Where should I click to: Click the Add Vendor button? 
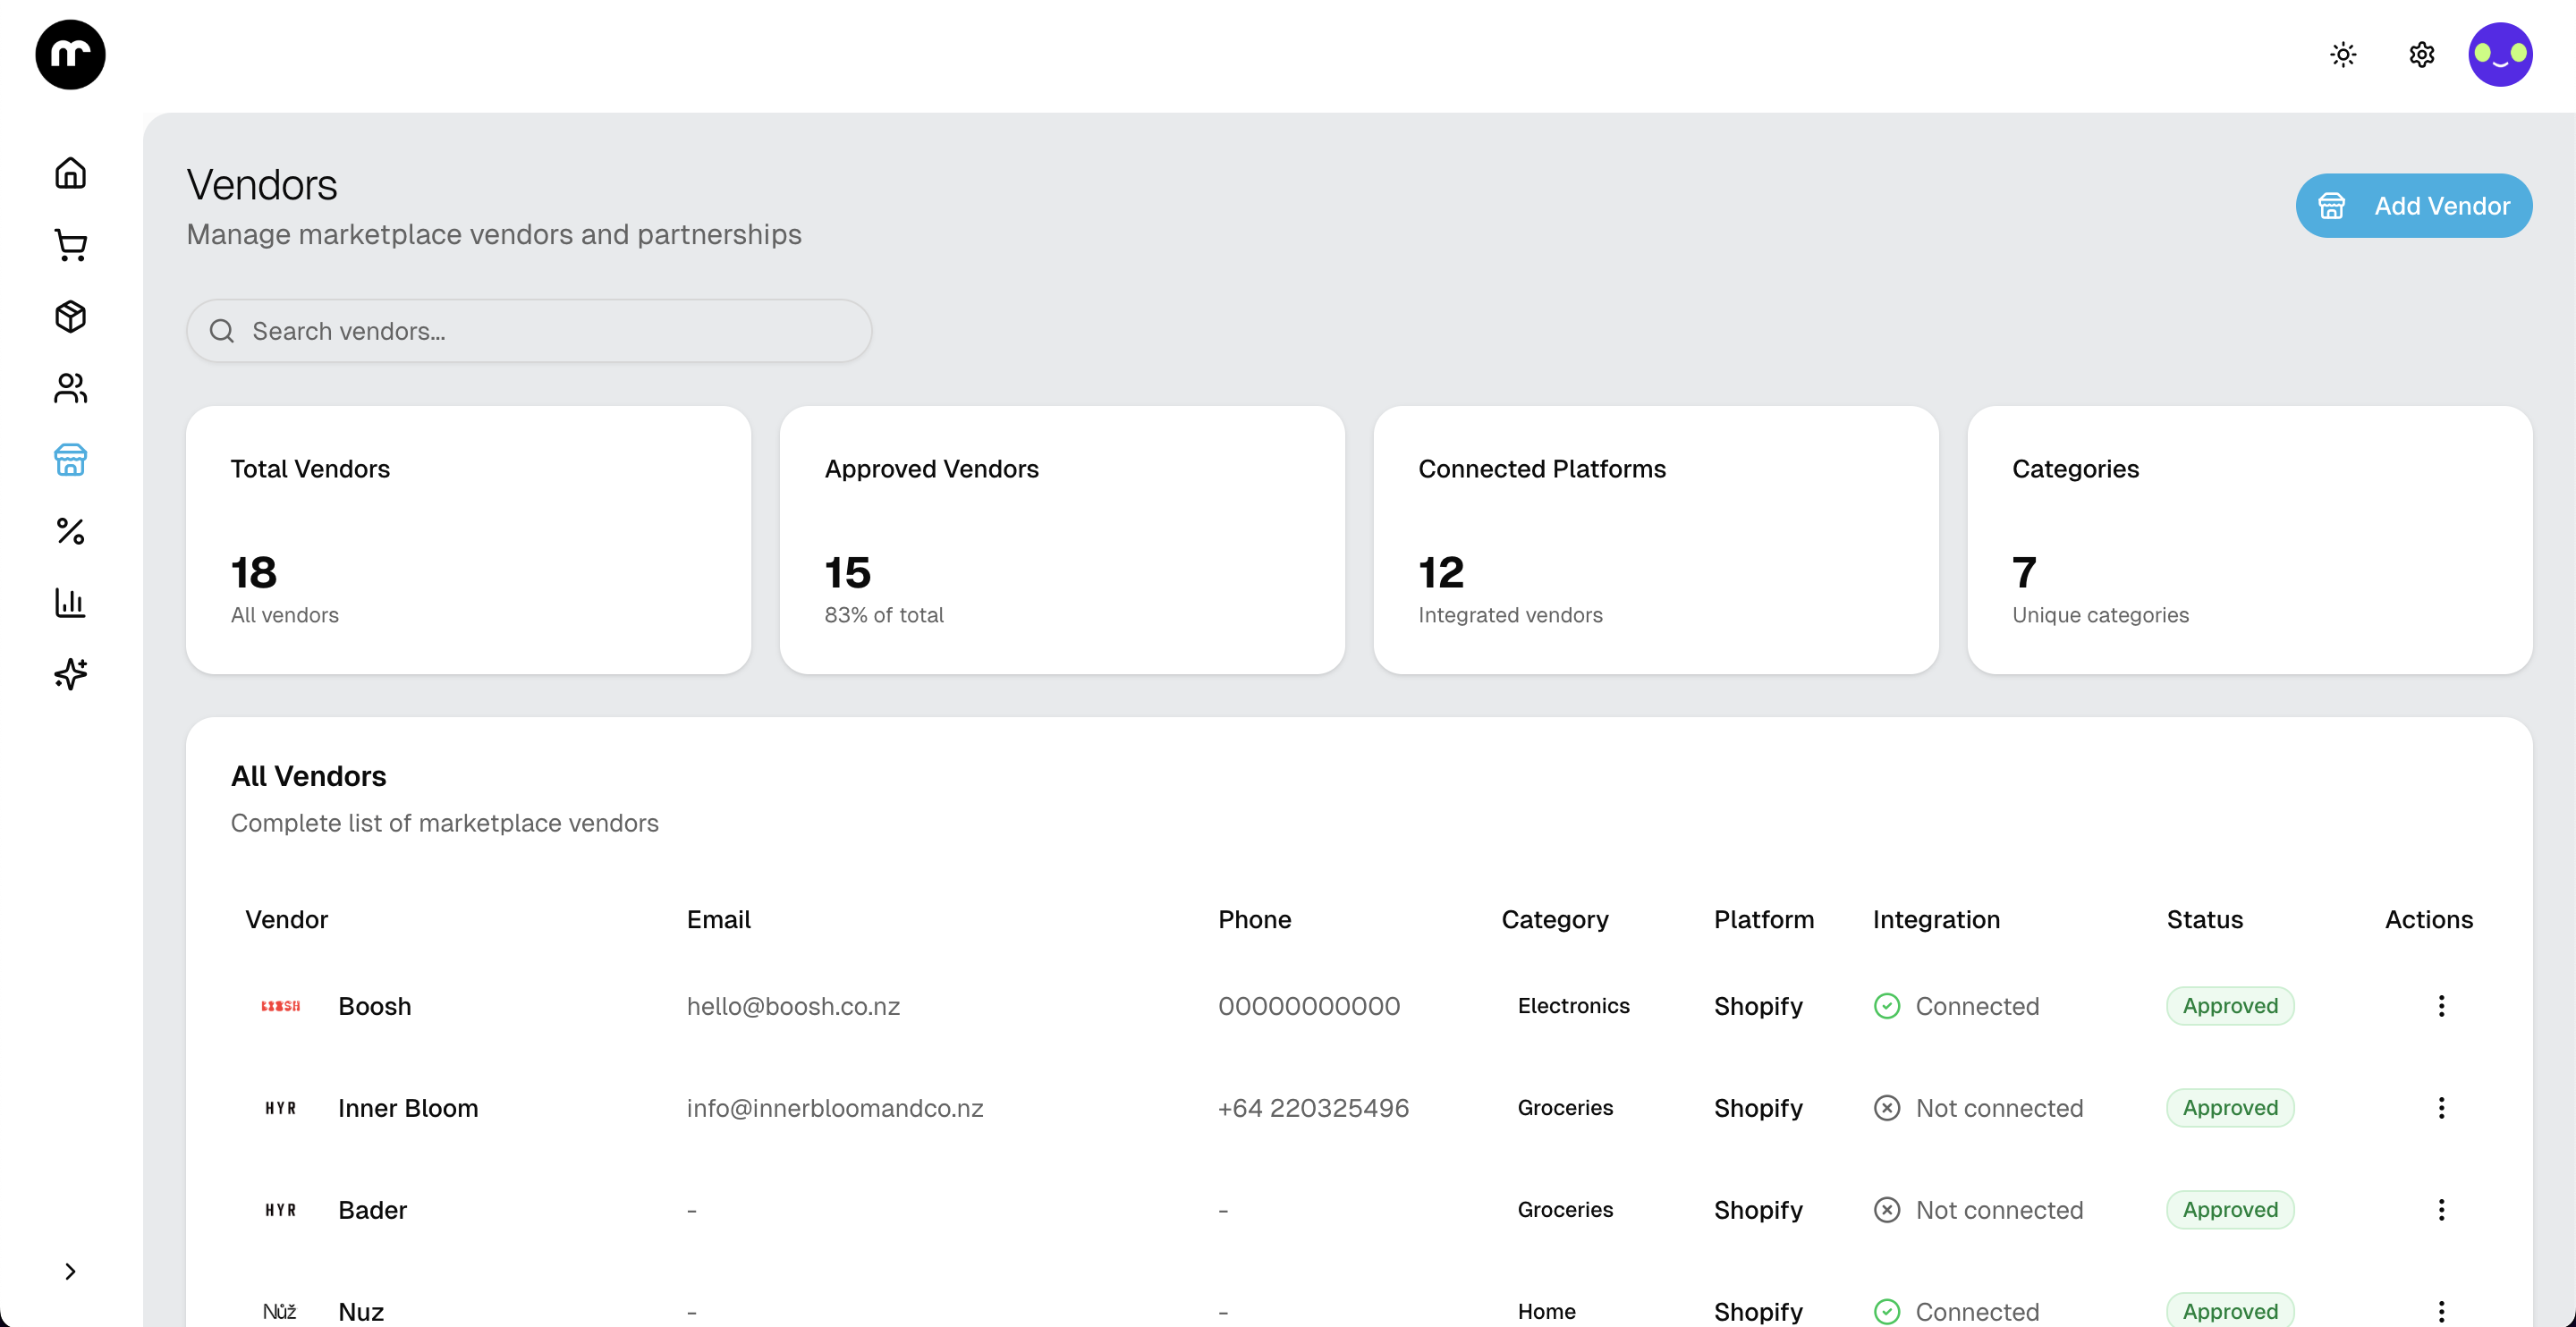[x=2413, y=206]
